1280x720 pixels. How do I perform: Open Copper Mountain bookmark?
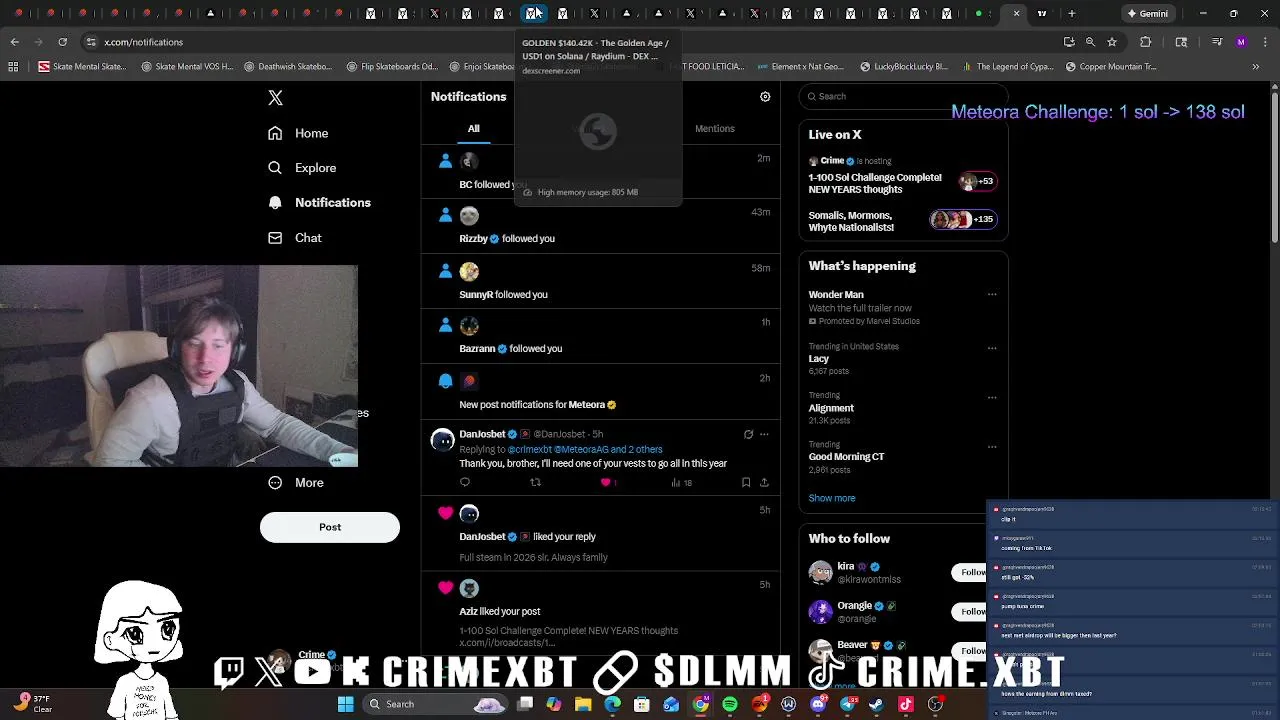(x=1110, y=67)
